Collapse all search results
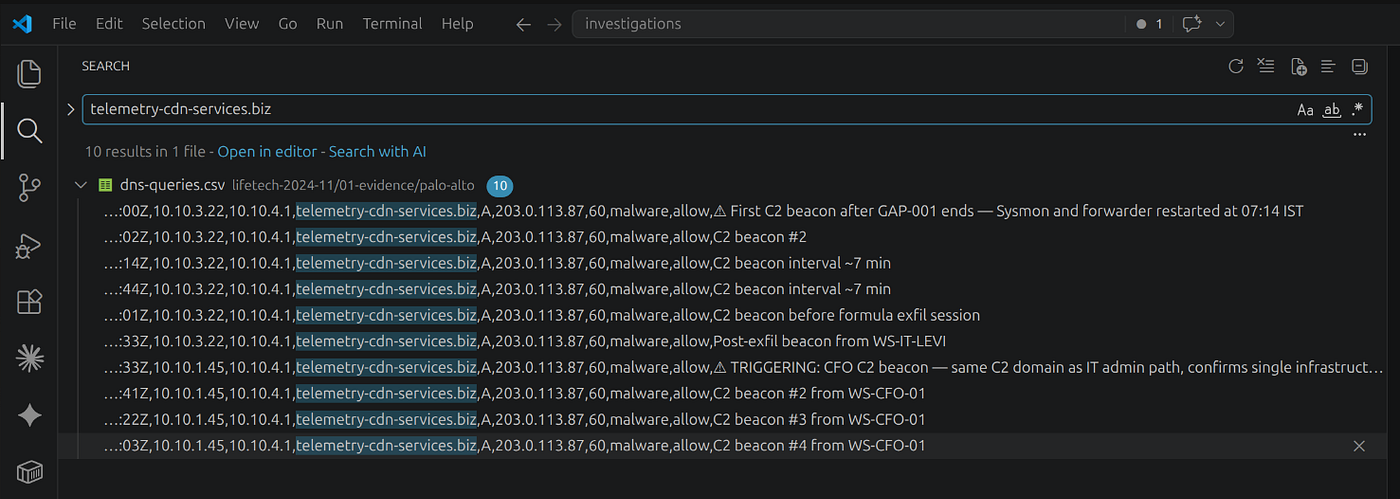Image resolution: width=1400 pixels, height=499 pixels. 1359,67
